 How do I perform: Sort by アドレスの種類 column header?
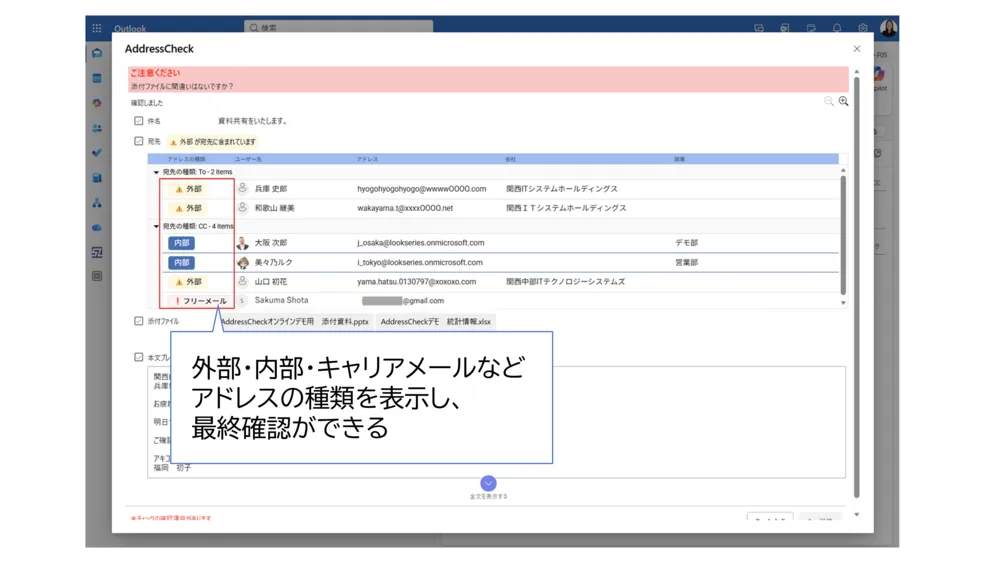pyautogui.click(x=186, y=159)
